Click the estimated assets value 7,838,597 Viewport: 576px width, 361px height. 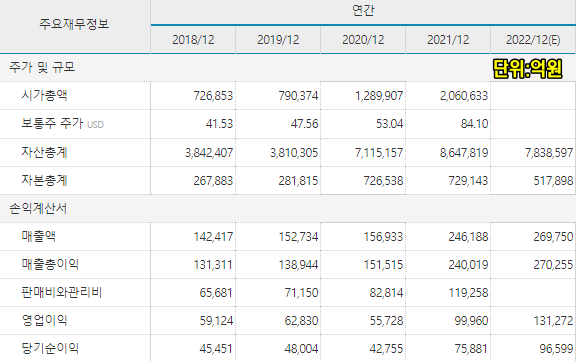click(549, 152)
